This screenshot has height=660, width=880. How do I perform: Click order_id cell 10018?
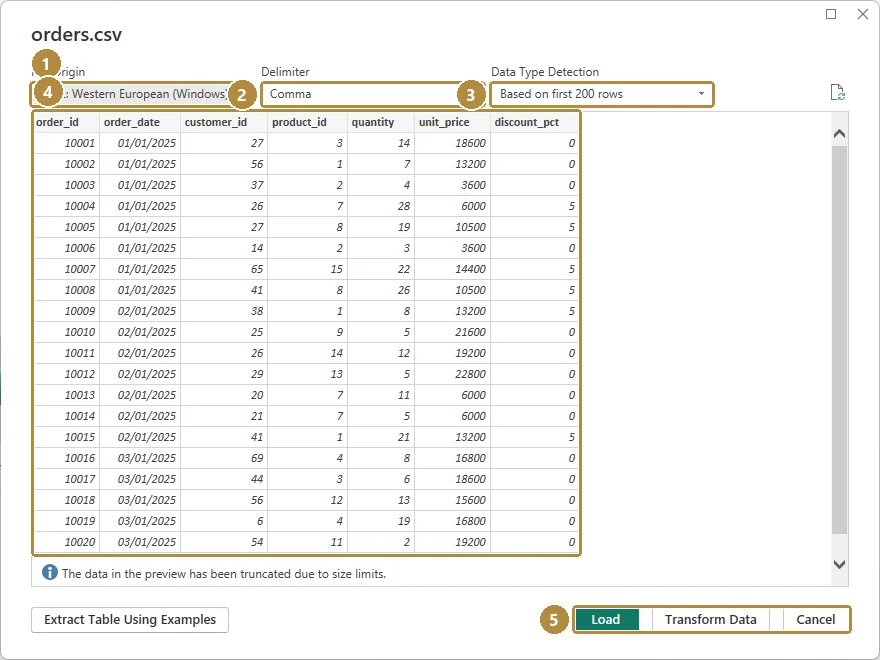click(x=67, y=499)
